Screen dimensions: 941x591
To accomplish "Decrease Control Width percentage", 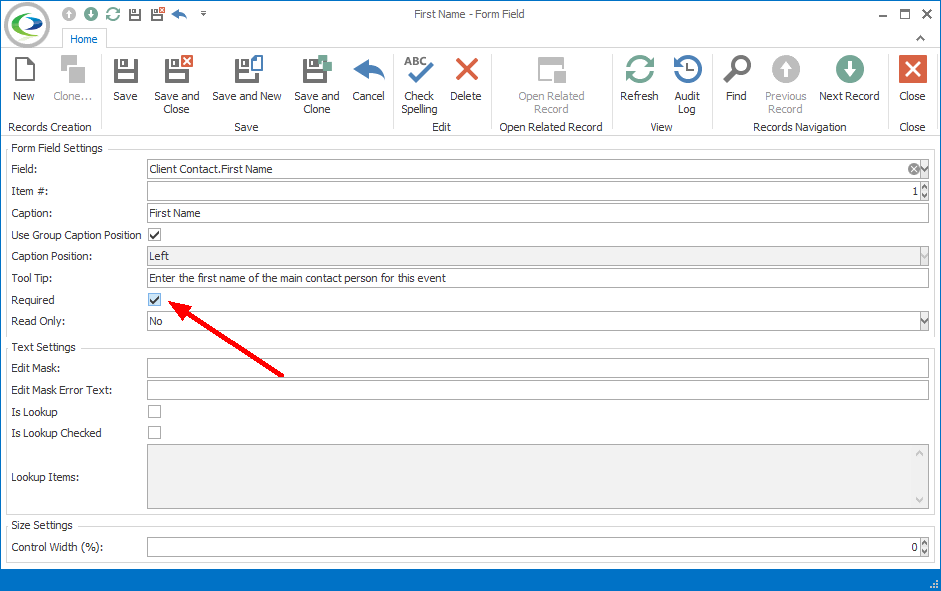I will 924,551.
